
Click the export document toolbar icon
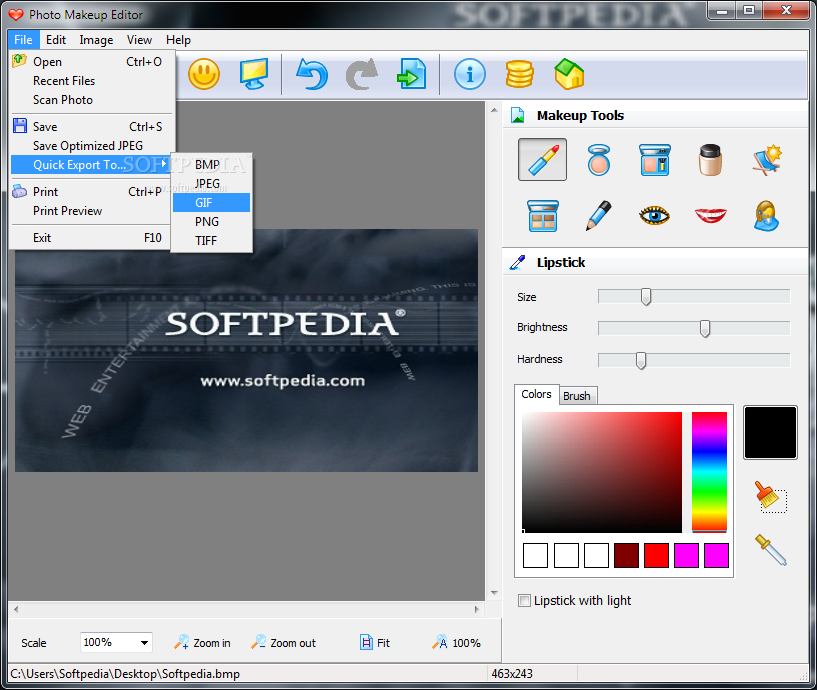point(412,75)
